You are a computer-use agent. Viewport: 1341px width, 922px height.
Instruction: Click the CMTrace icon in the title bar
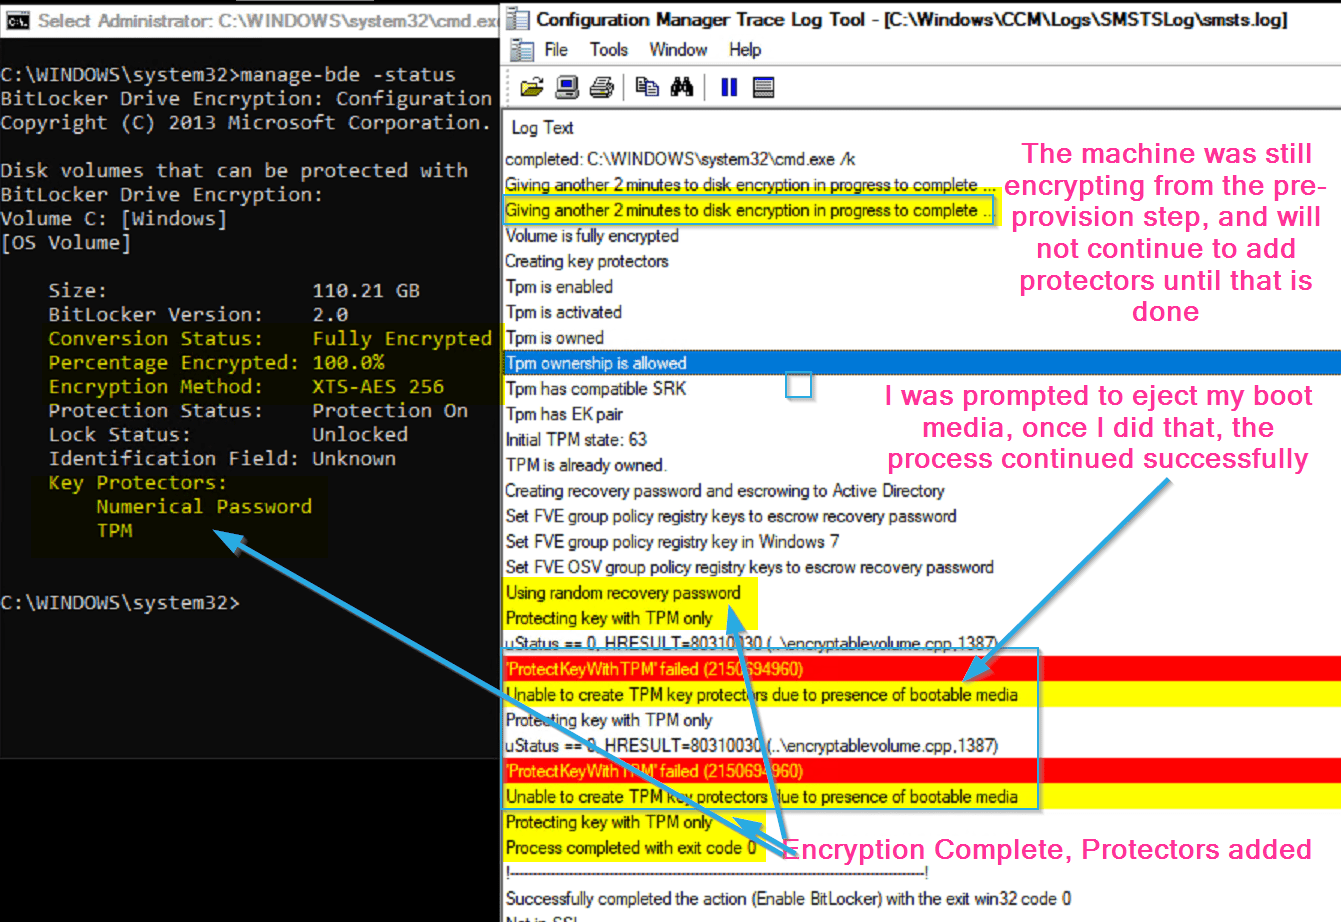coord(517,19)
